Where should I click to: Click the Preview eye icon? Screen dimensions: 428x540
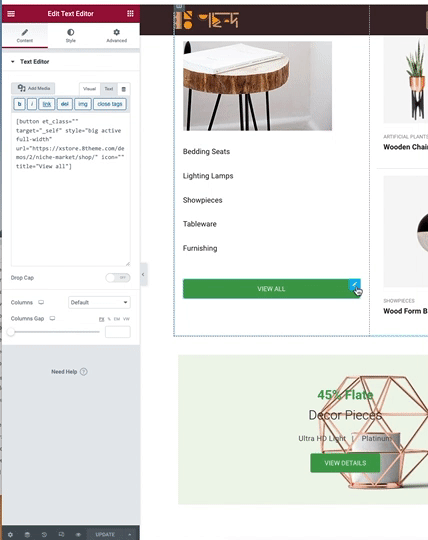[78, 534]
